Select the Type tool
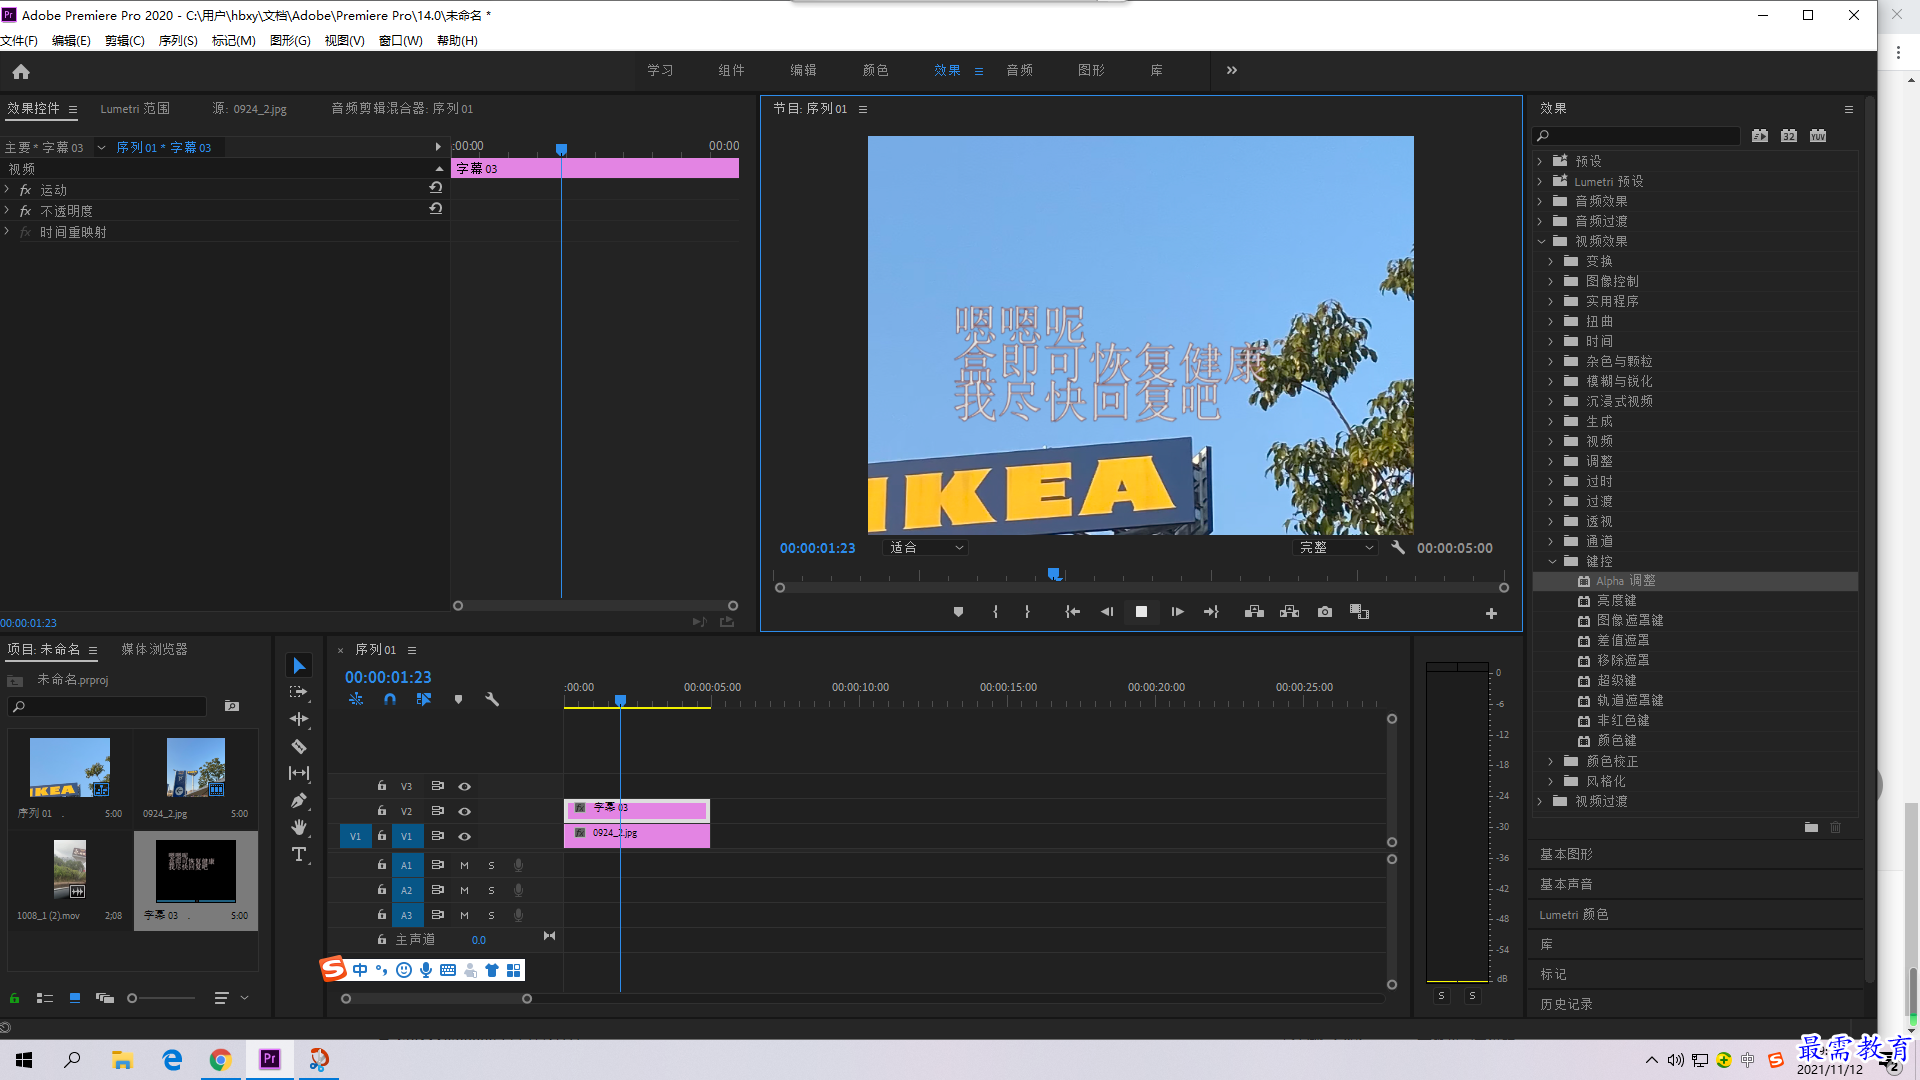 coord(299,854)
